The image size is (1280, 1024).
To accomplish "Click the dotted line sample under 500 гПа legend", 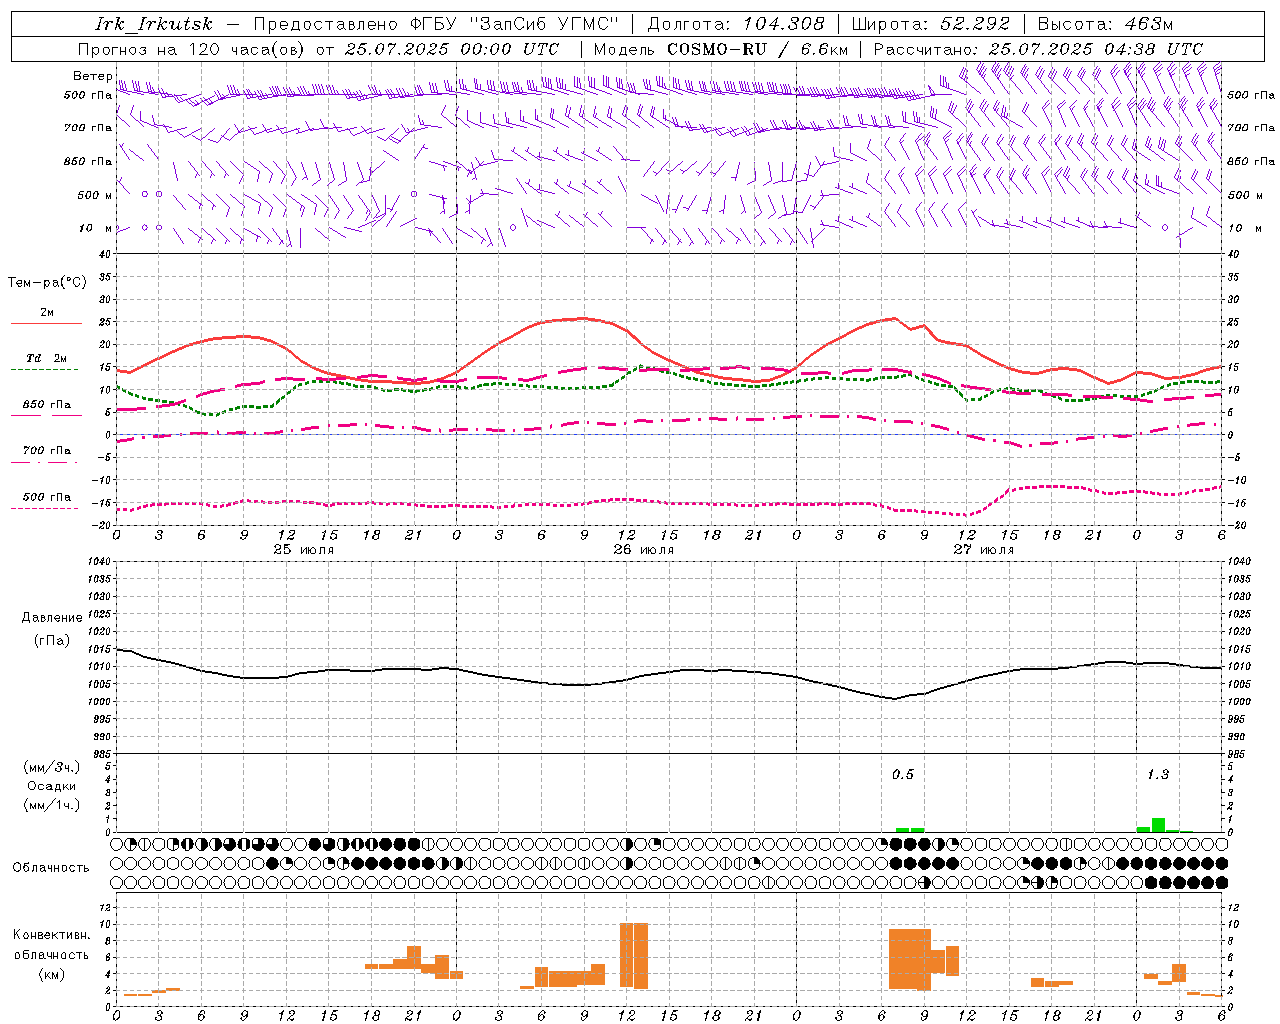I will tap(44, 509).
